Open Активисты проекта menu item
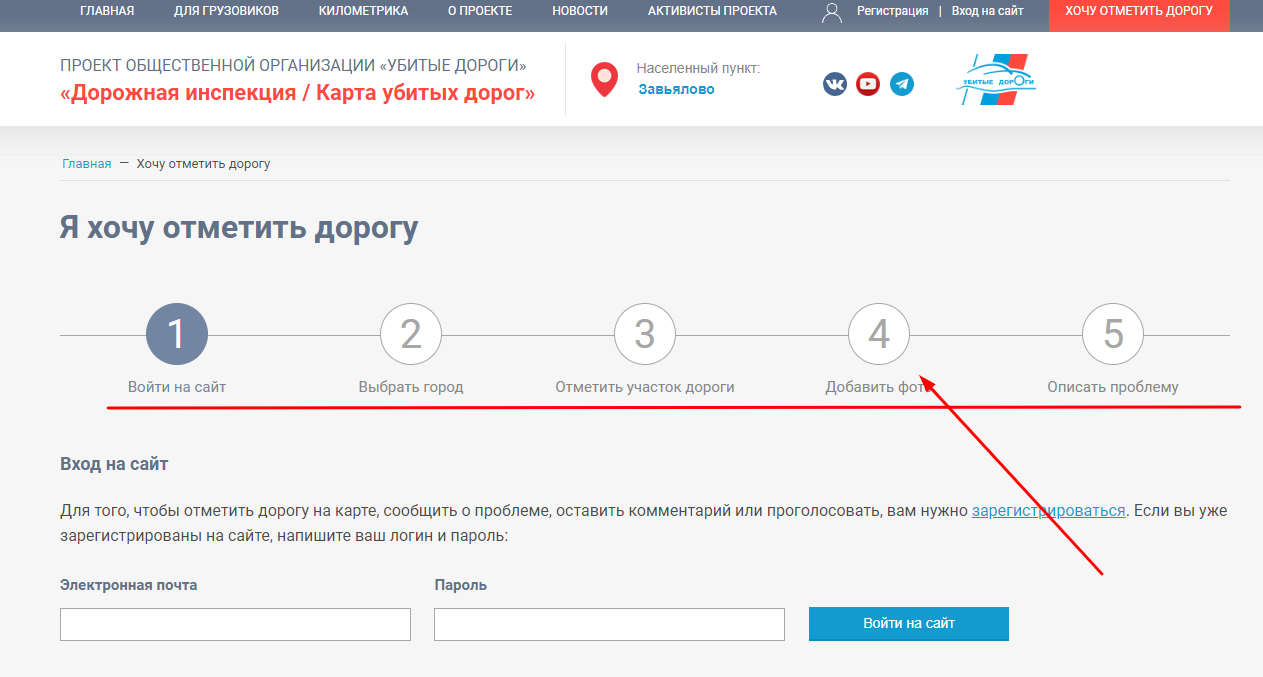Viewport: 1263px width, 677px height. [x=712, y=11]
